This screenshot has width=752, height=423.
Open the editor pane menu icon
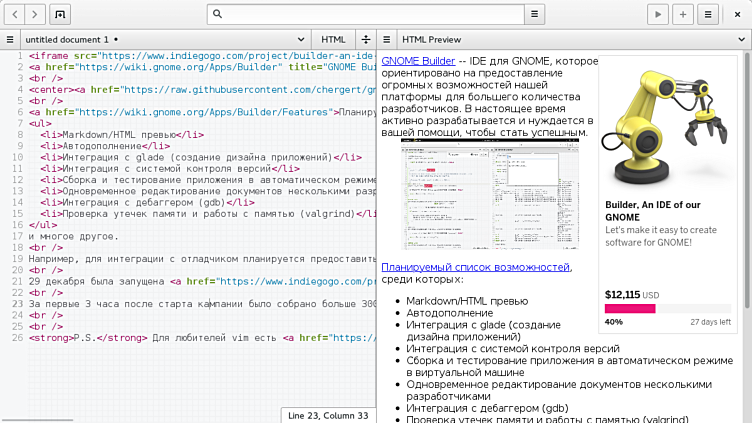(x=10, y=40)
